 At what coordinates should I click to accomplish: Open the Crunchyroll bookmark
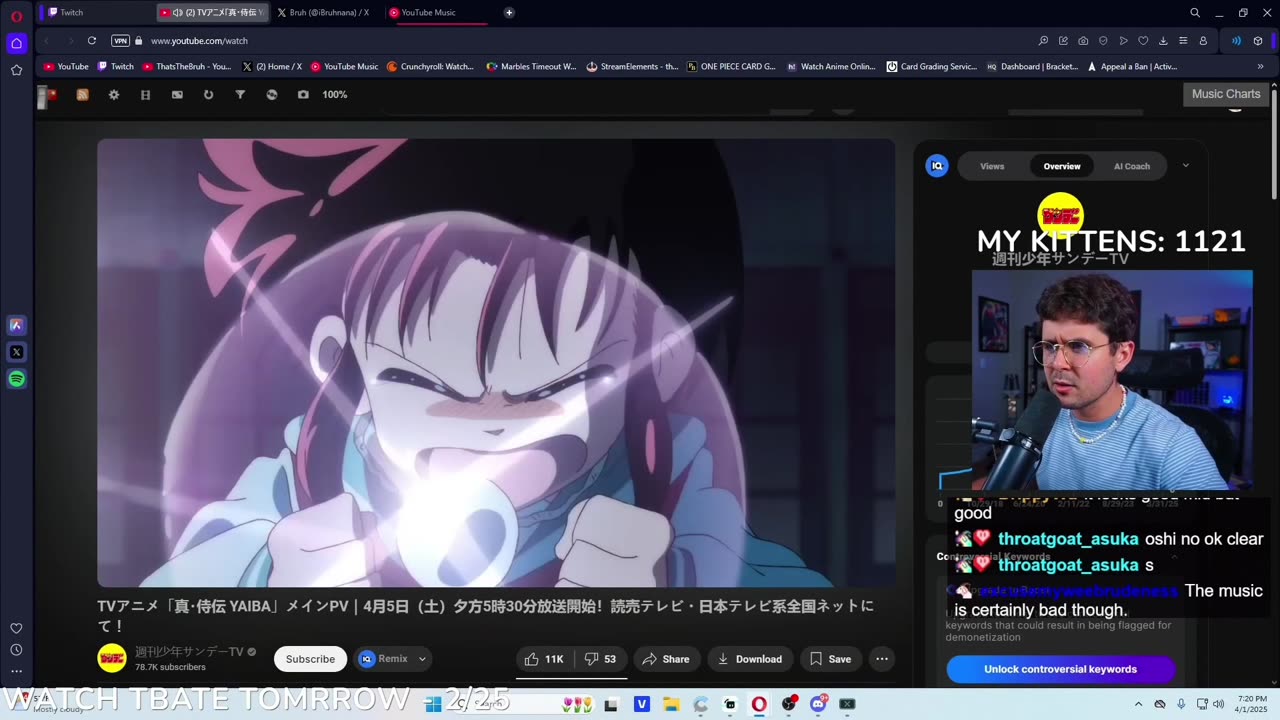tap(430, 67)
